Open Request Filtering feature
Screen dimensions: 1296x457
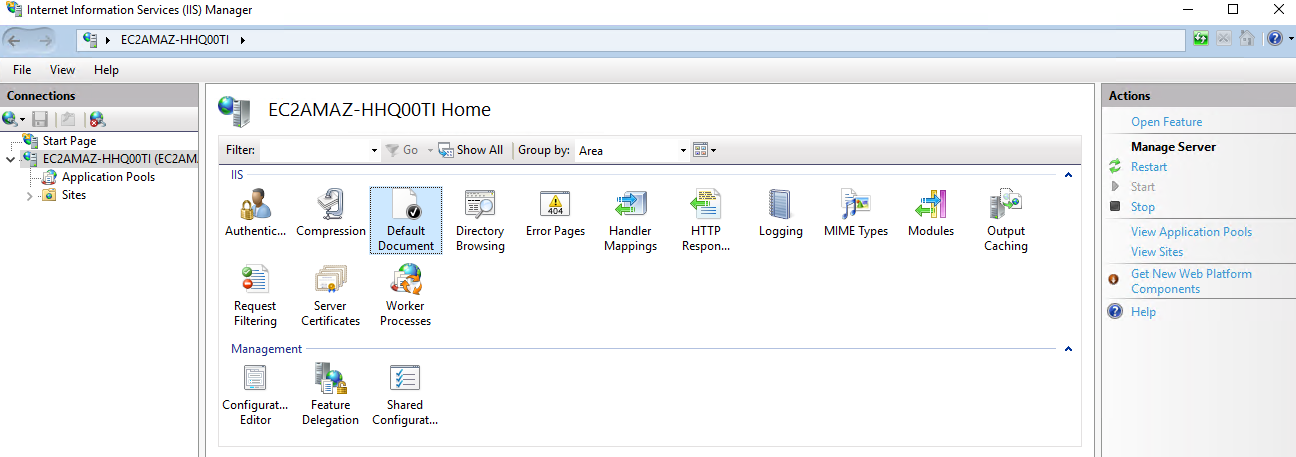tap(255, 296)
